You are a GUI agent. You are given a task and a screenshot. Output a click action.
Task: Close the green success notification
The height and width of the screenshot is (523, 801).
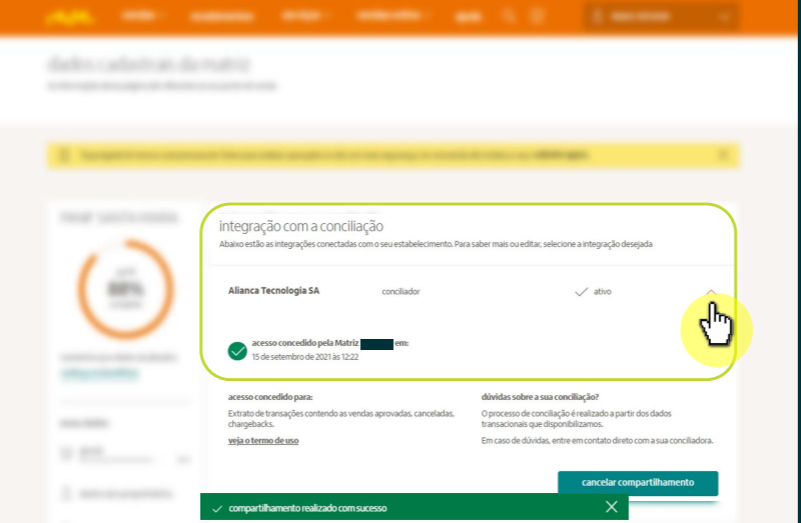point(611,507)
